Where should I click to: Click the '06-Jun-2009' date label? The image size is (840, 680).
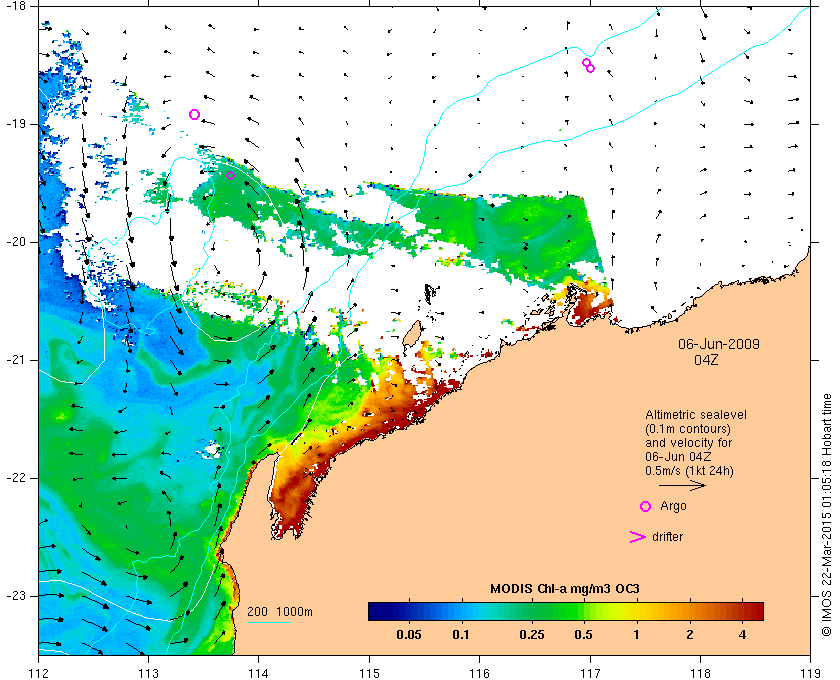click(x=719, y=344)
